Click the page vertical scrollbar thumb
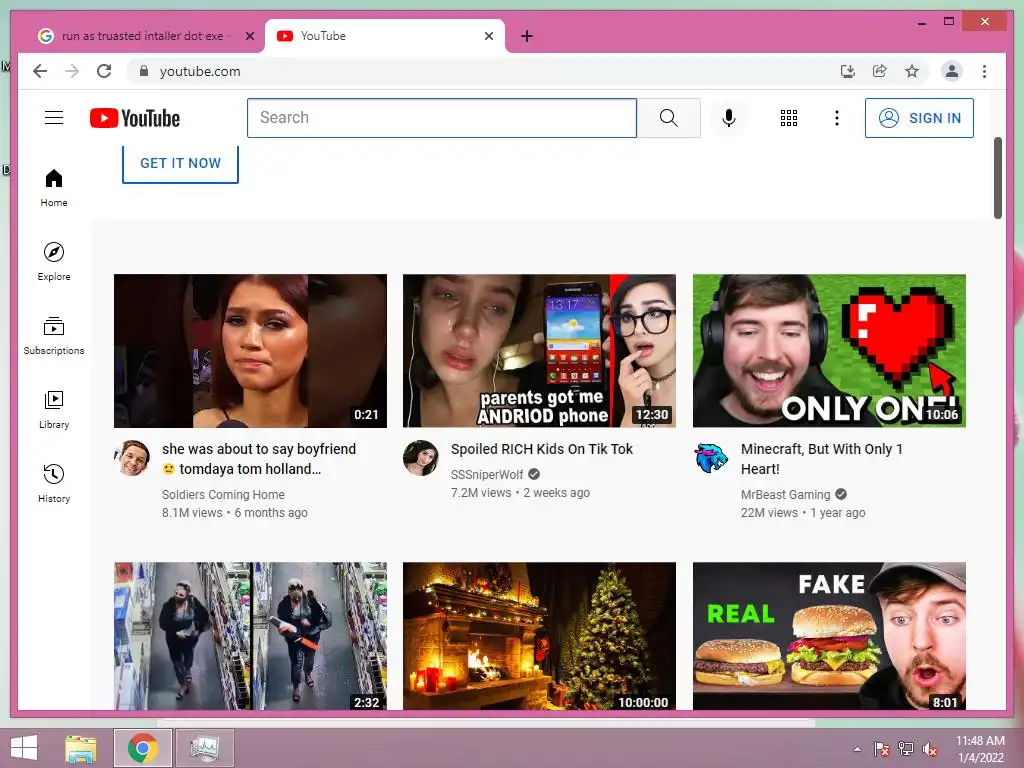 pyautogui.click(x=997, y=178)
